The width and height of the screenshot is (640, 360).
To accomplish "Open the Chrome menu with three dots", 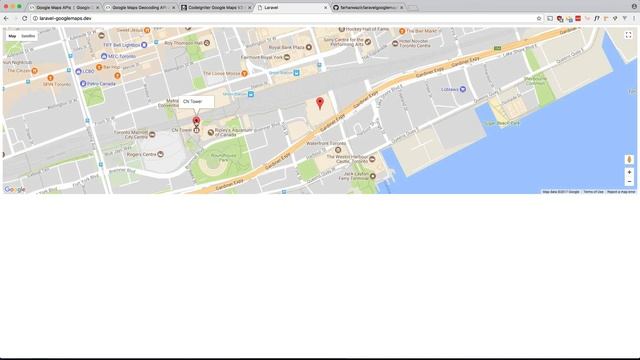I will tap(634, 18).
